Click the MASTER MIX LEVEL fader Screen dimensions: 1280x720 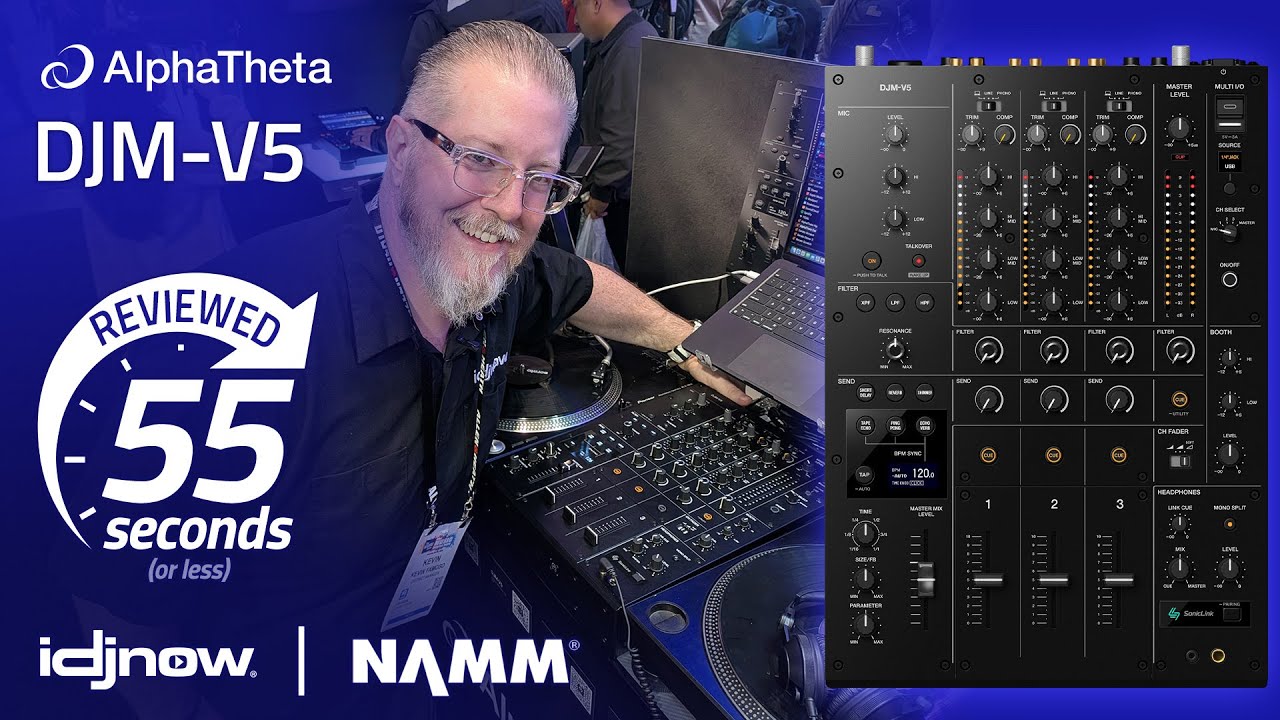tap(924, 578)
